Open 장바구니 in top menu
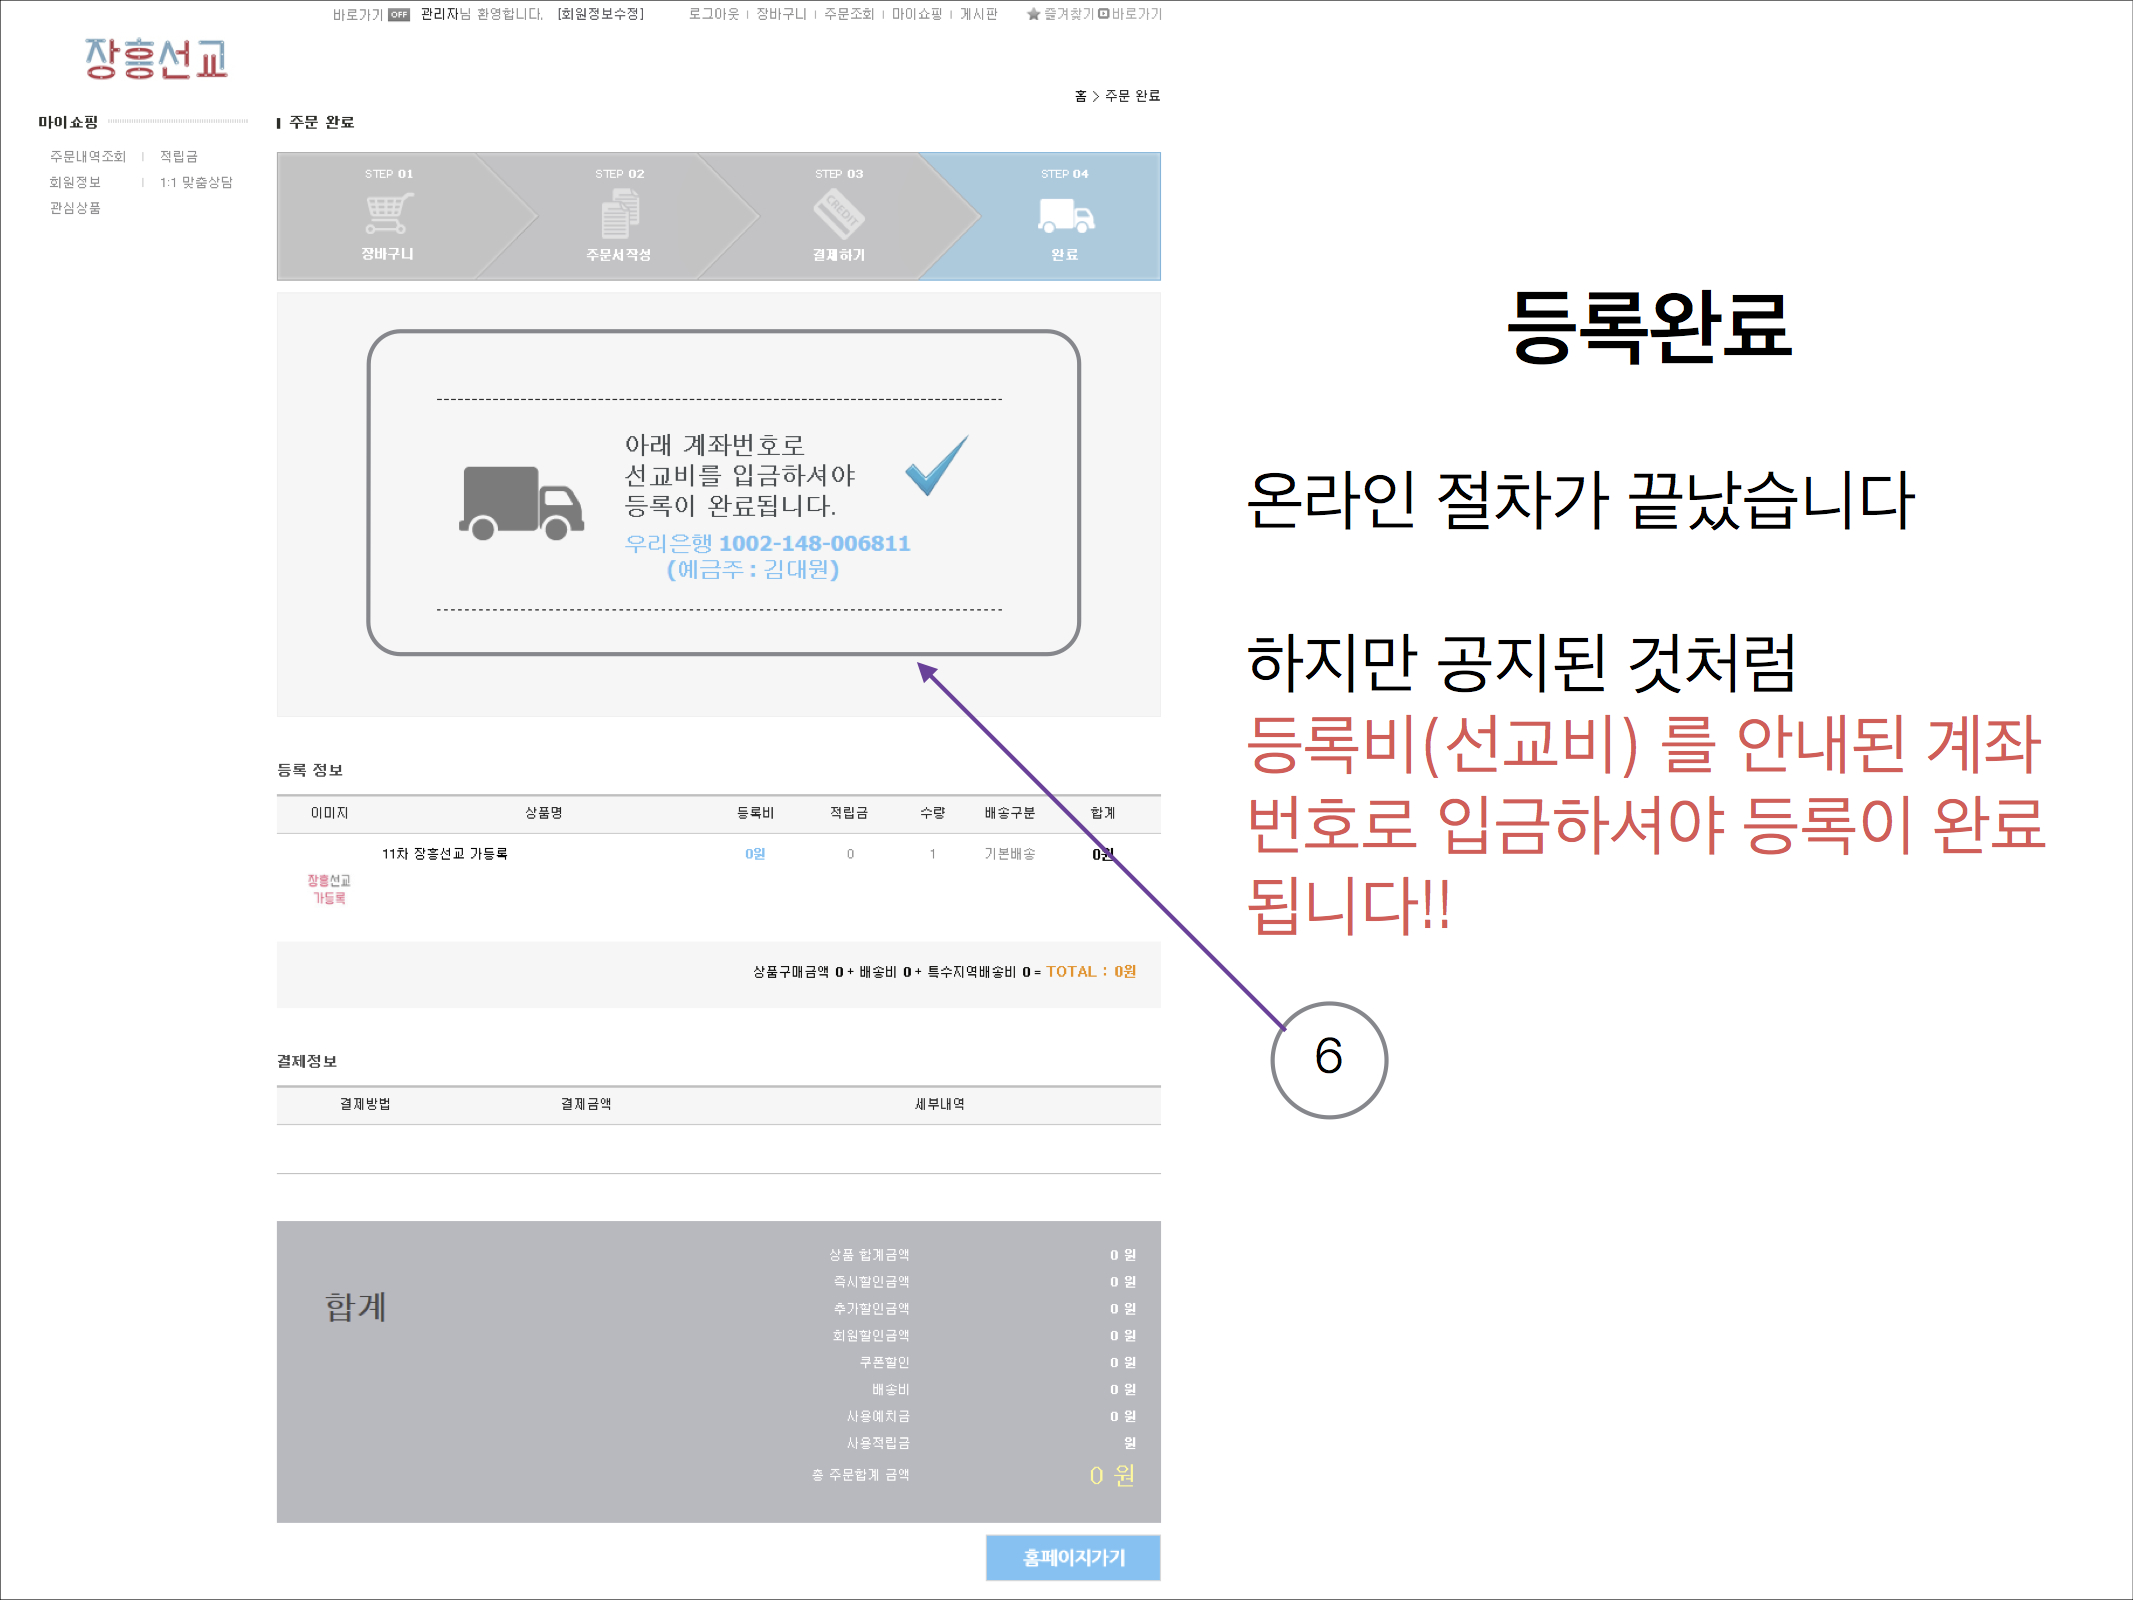 pyautogui.click(x=781, y=14)
